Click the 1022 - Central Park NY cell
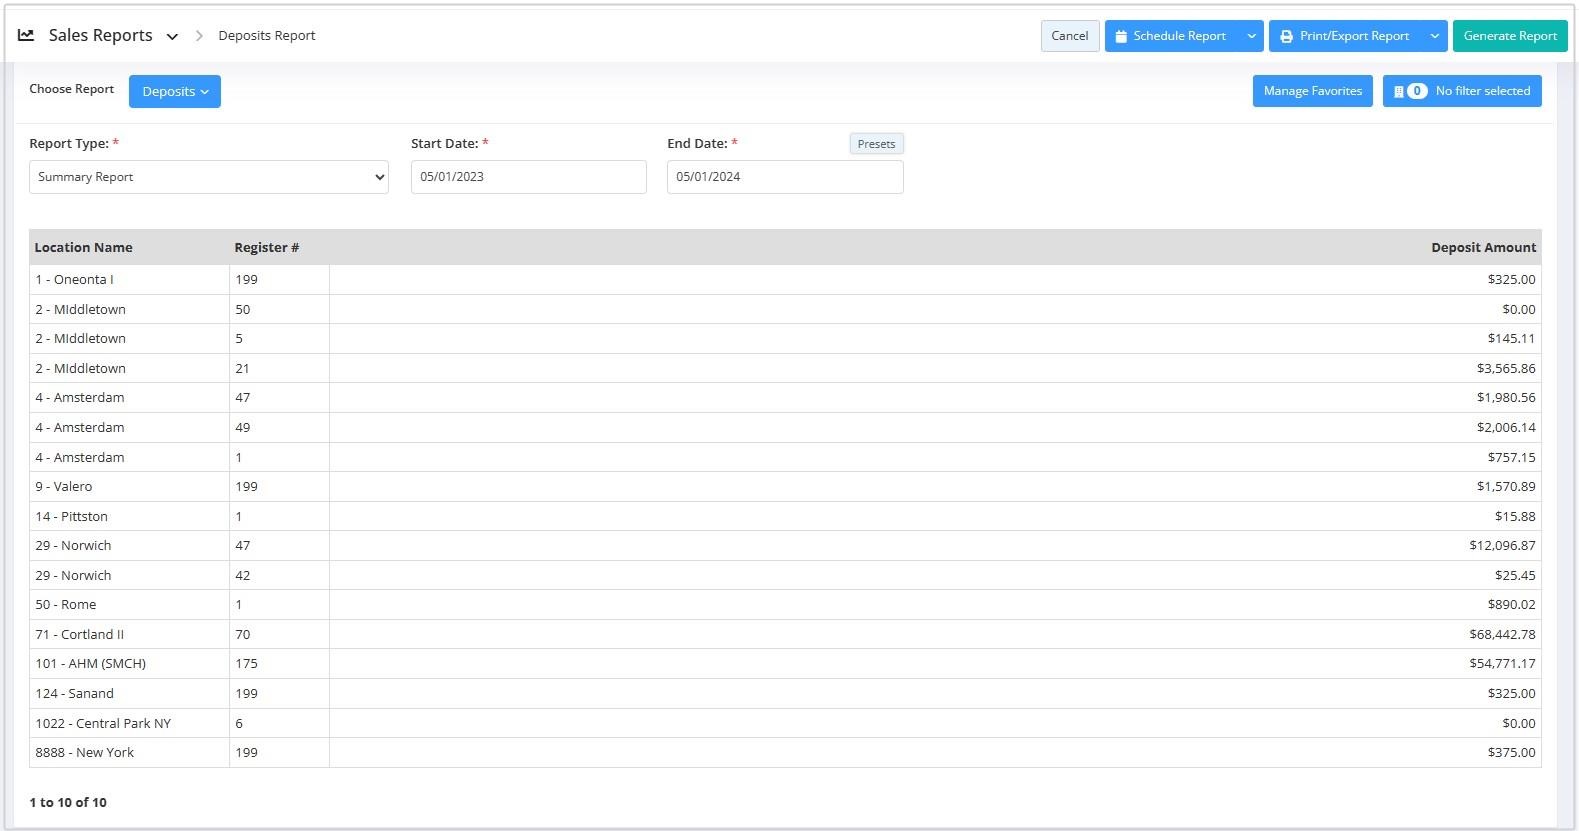 tap(130, 723)
